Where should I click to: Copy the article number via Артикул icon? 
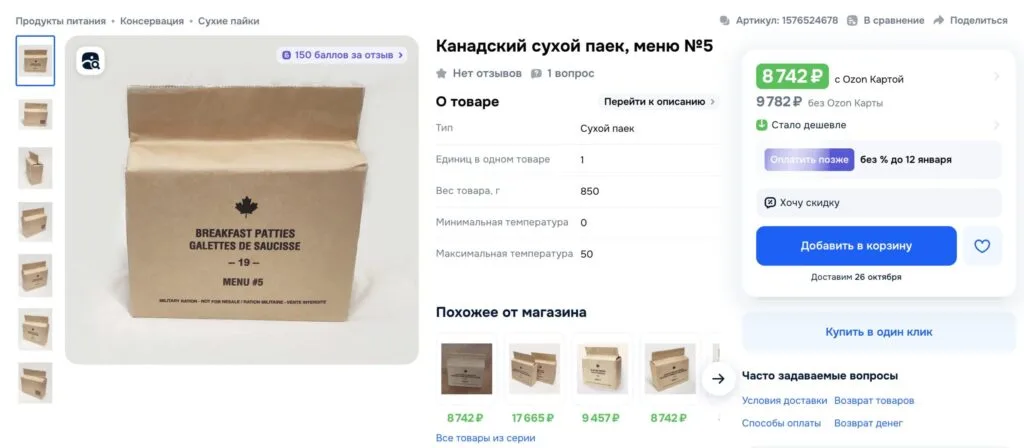724,20
